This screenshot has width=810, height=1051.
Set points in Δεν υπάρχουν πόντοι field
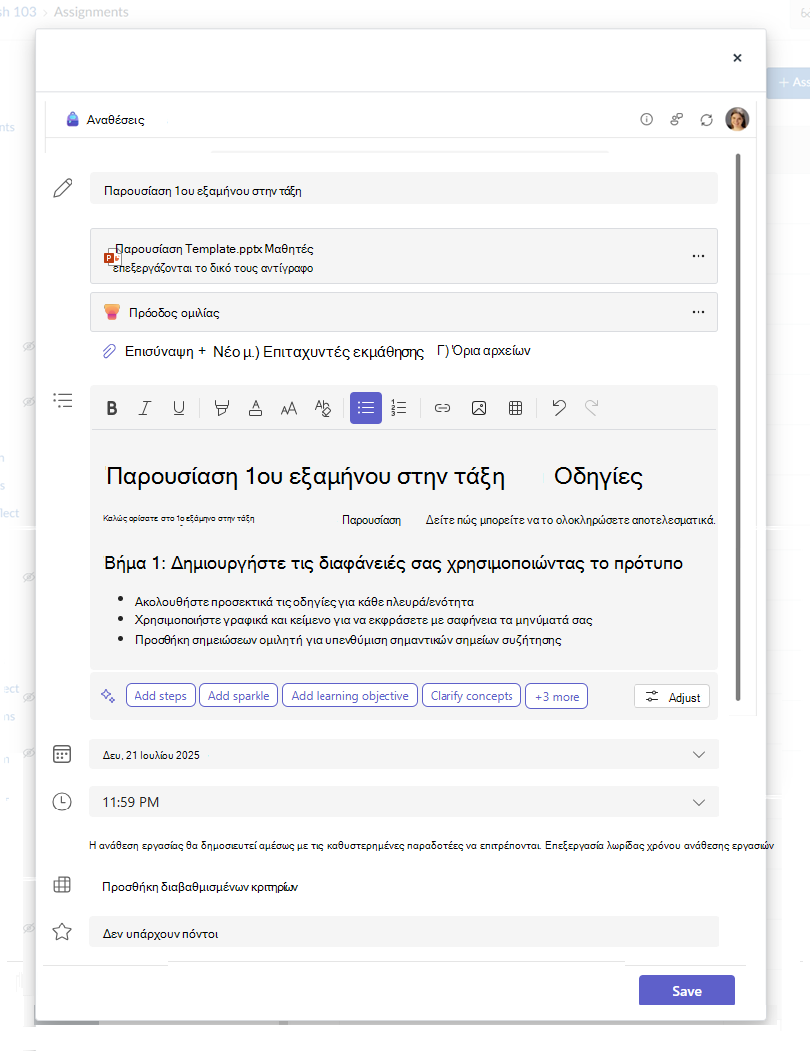click(404, 932)
